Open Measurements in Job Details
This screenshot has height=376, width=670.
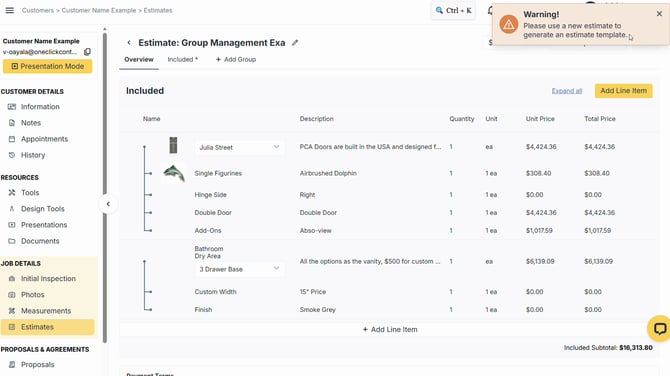tap(46, 311)
